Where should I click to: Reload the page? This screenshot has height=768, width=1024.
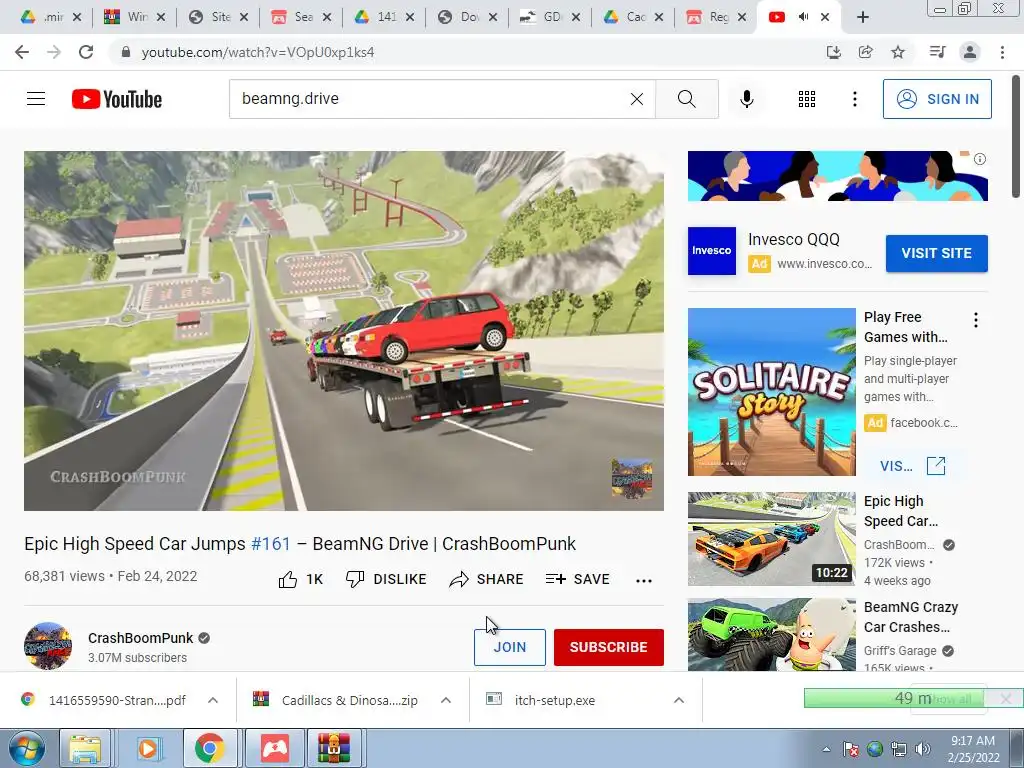86,52
